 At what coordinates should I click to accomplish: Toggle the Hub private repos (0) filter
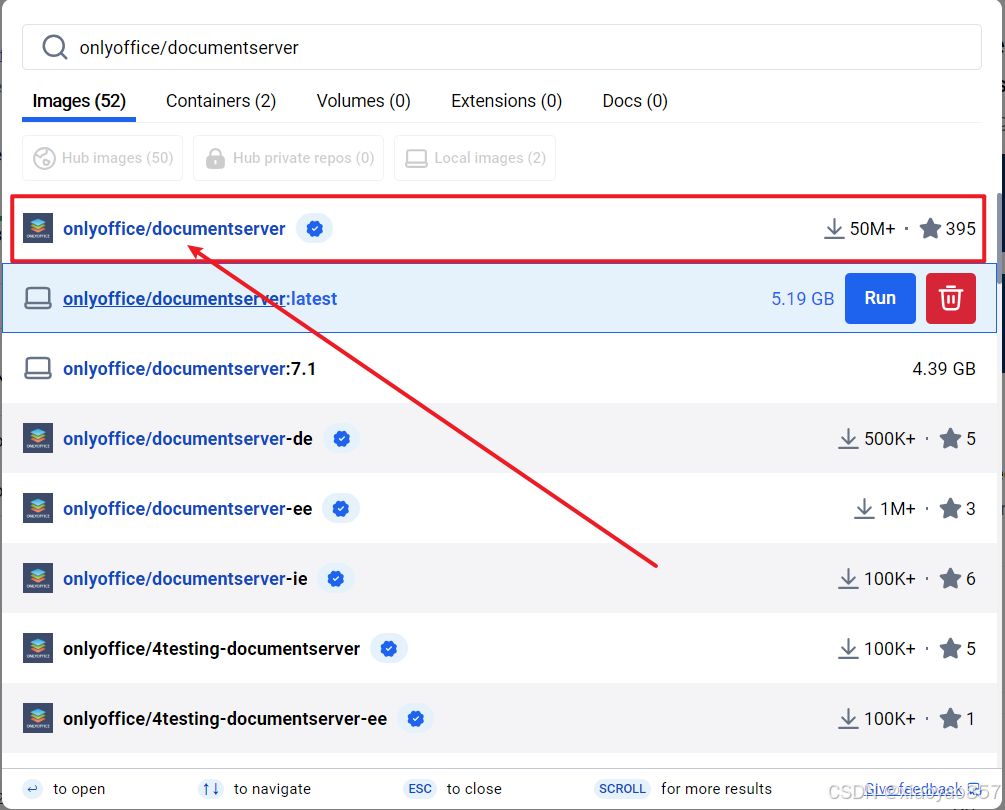pyautogui.click(x=288, y=158)
